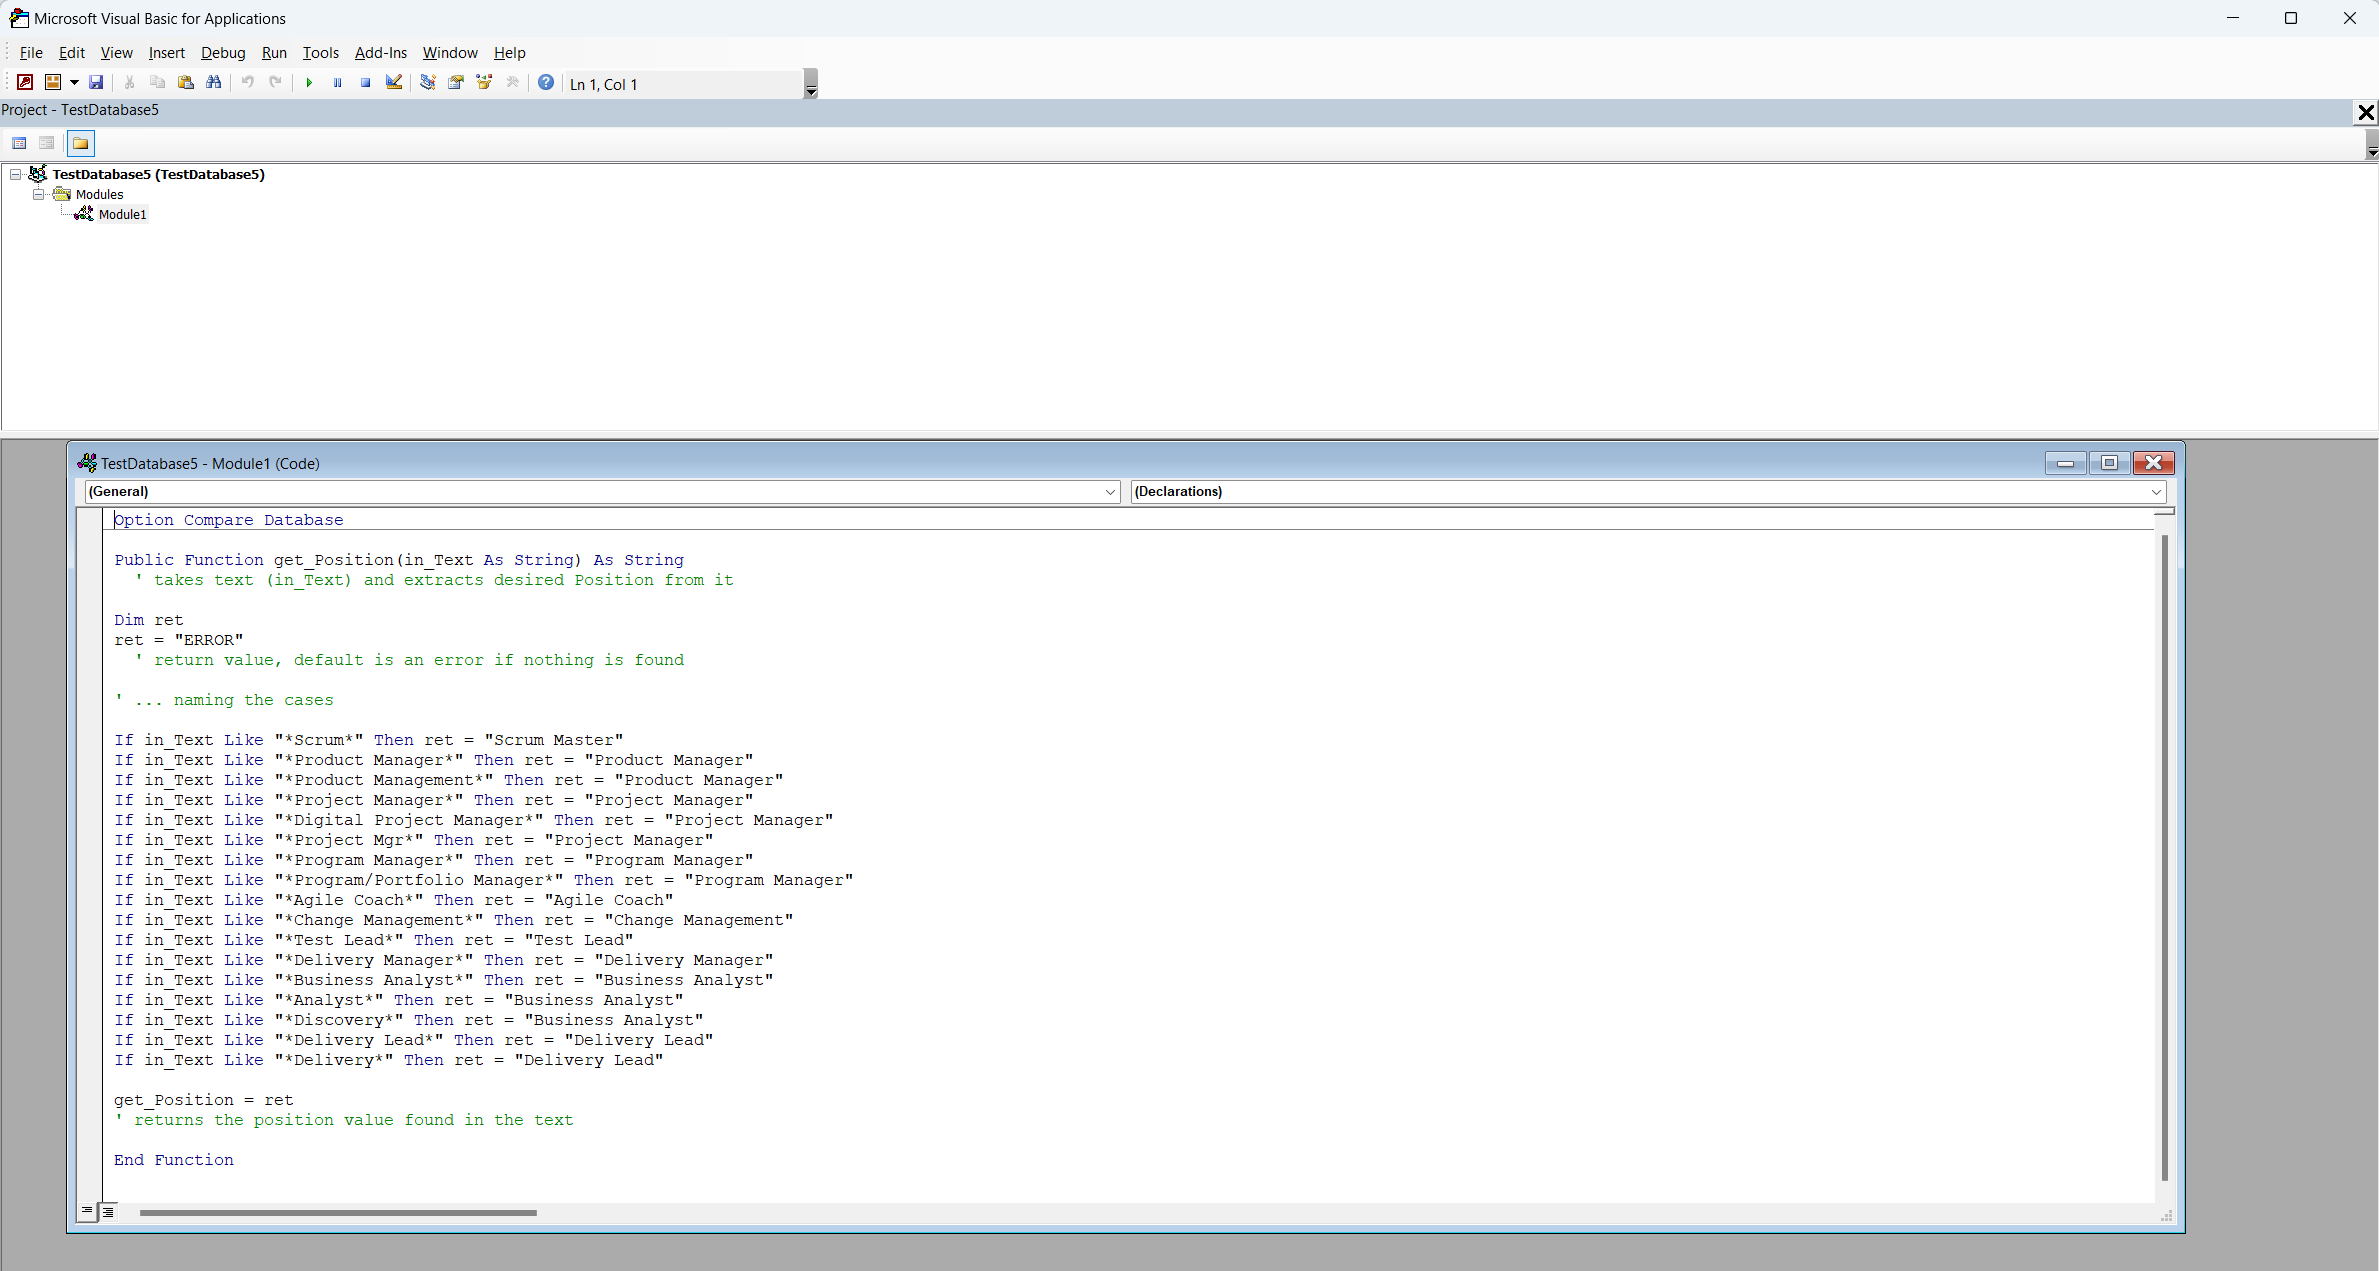
Task: Click the code window vertical scrollbar
Action: (2165, 858)
